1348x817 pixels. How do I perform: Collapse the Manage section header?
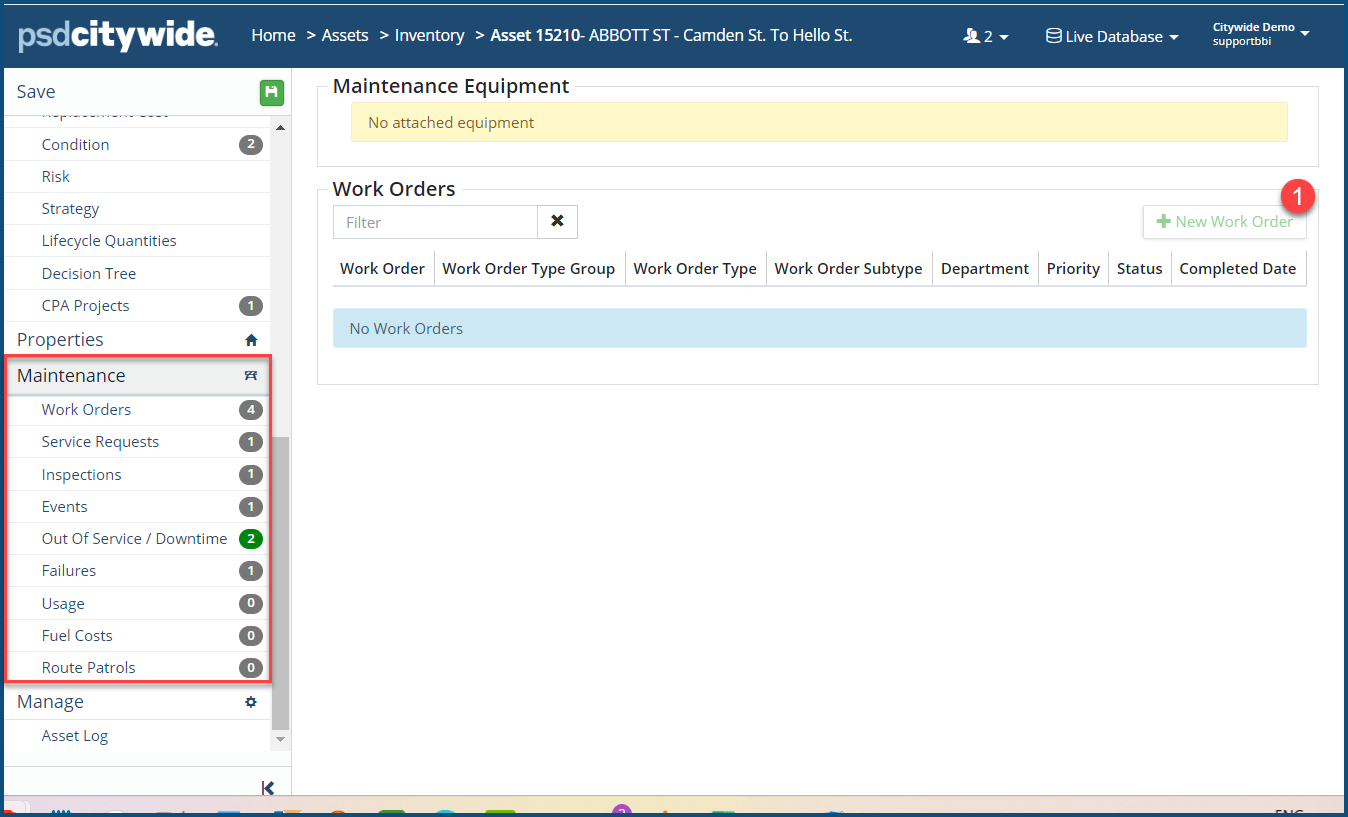138,702
